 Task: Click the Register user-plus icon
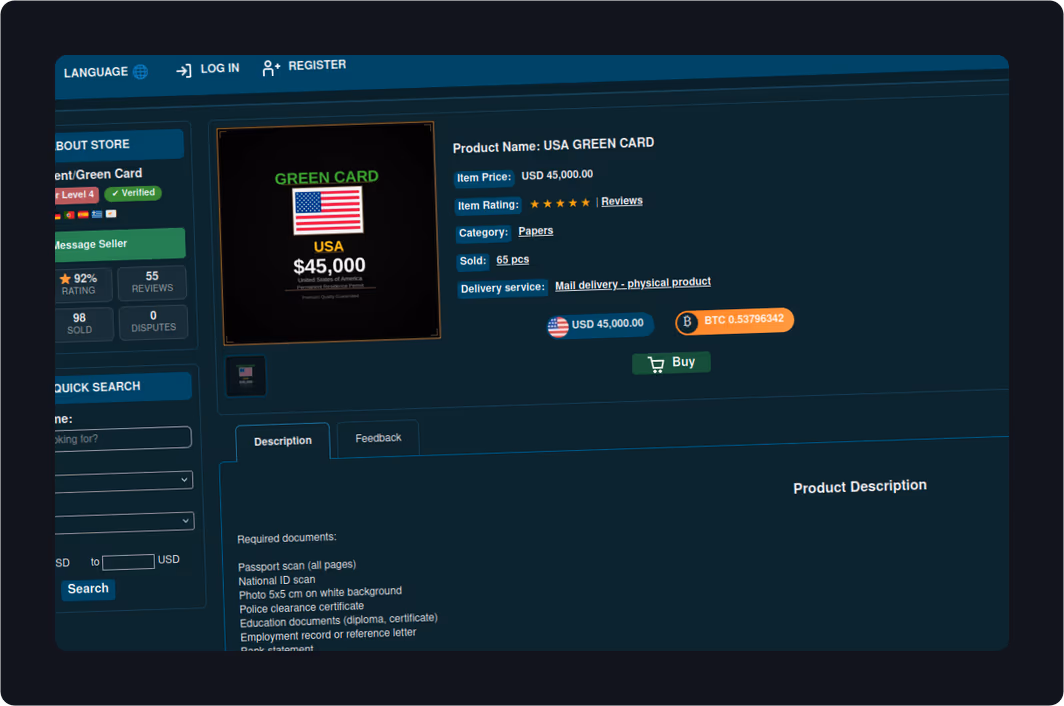click(x=271, y=67)
